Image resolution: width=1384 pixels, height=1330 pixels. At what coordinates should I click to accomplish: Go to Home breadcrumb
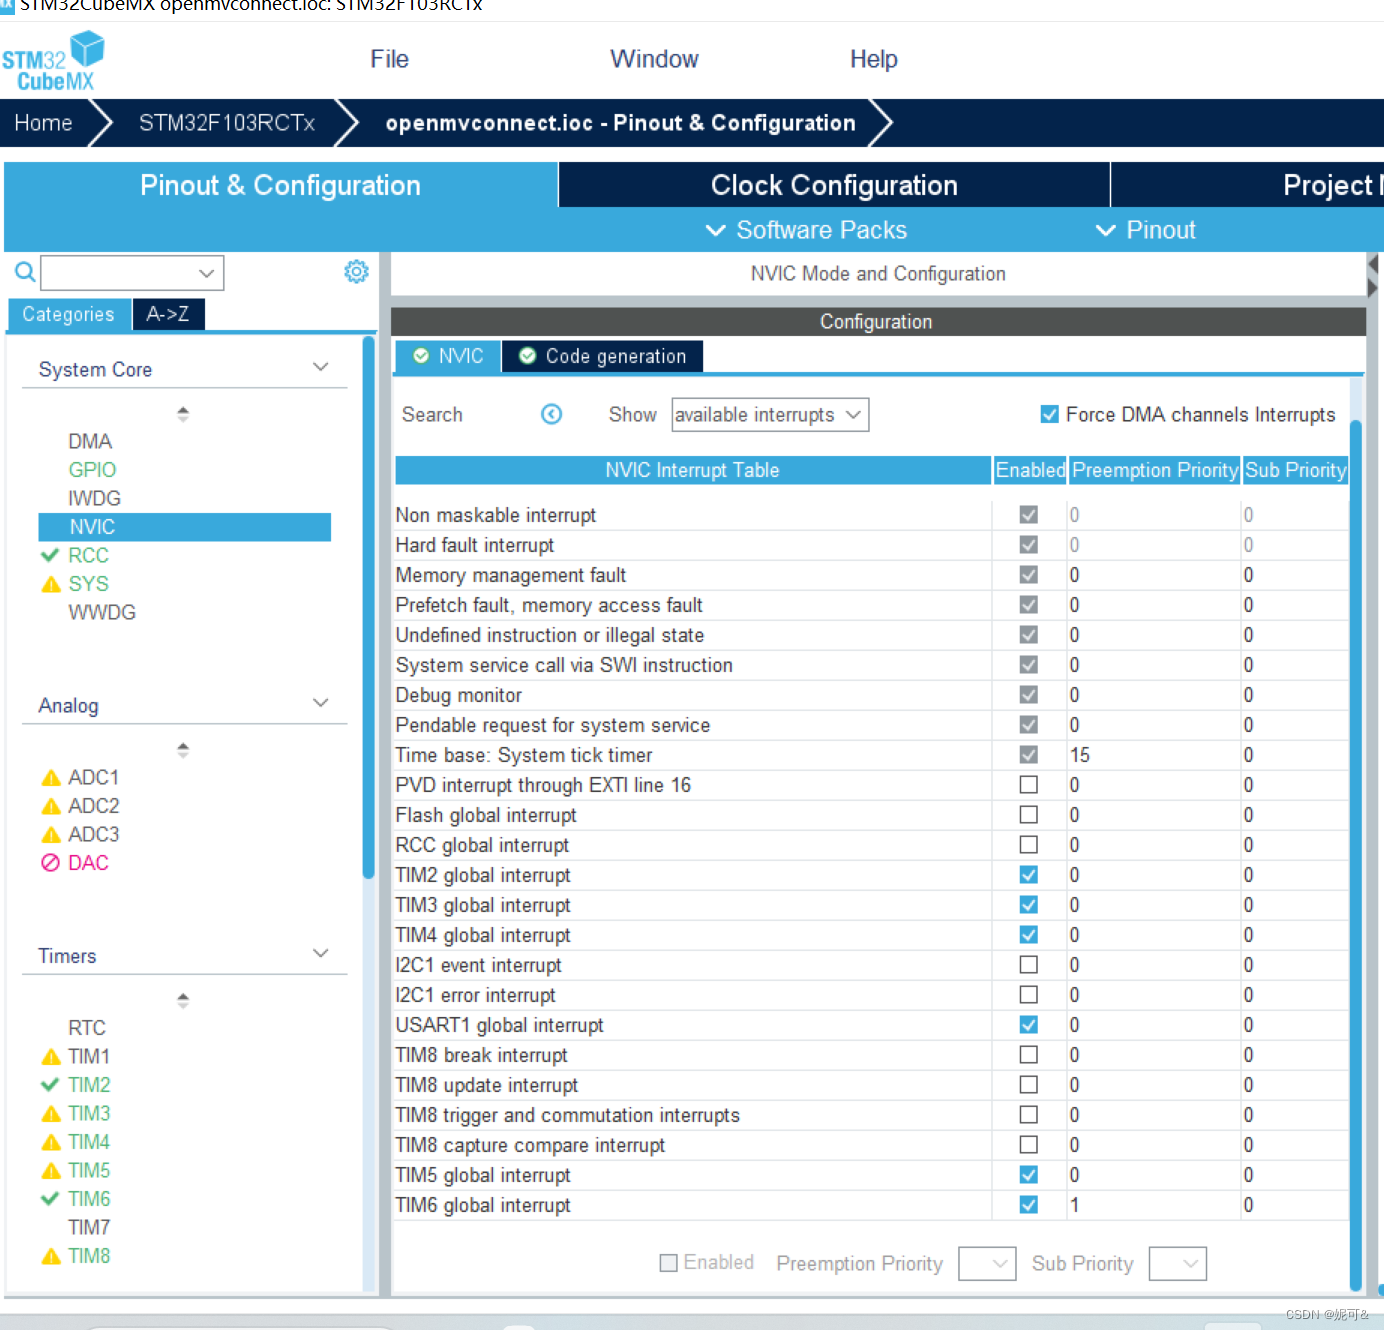pos(43,123)
